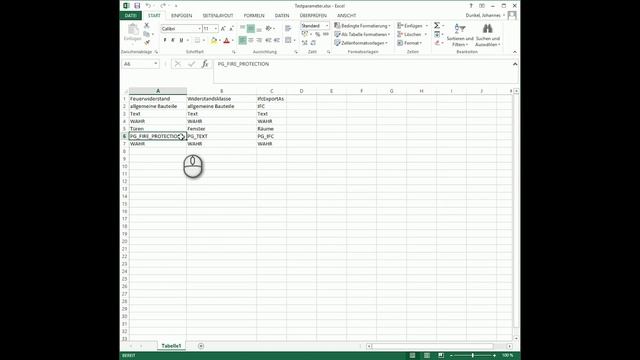Screen dimensions: 640x360
Task: Undo the last action
Action: 148,6
